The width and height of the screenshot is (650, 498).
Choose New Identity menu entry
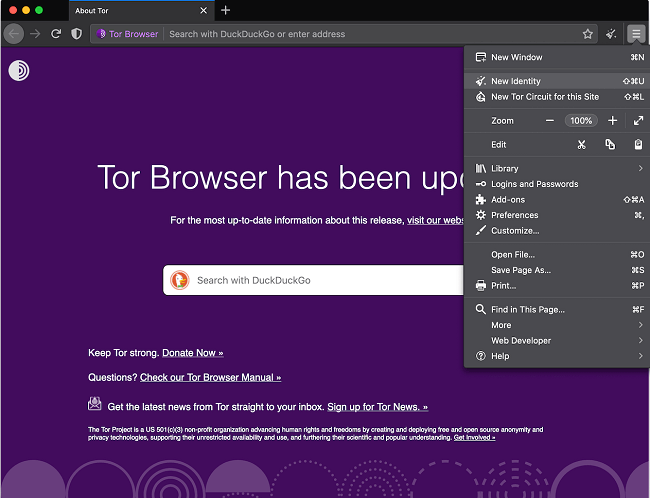tap(557, 81)
